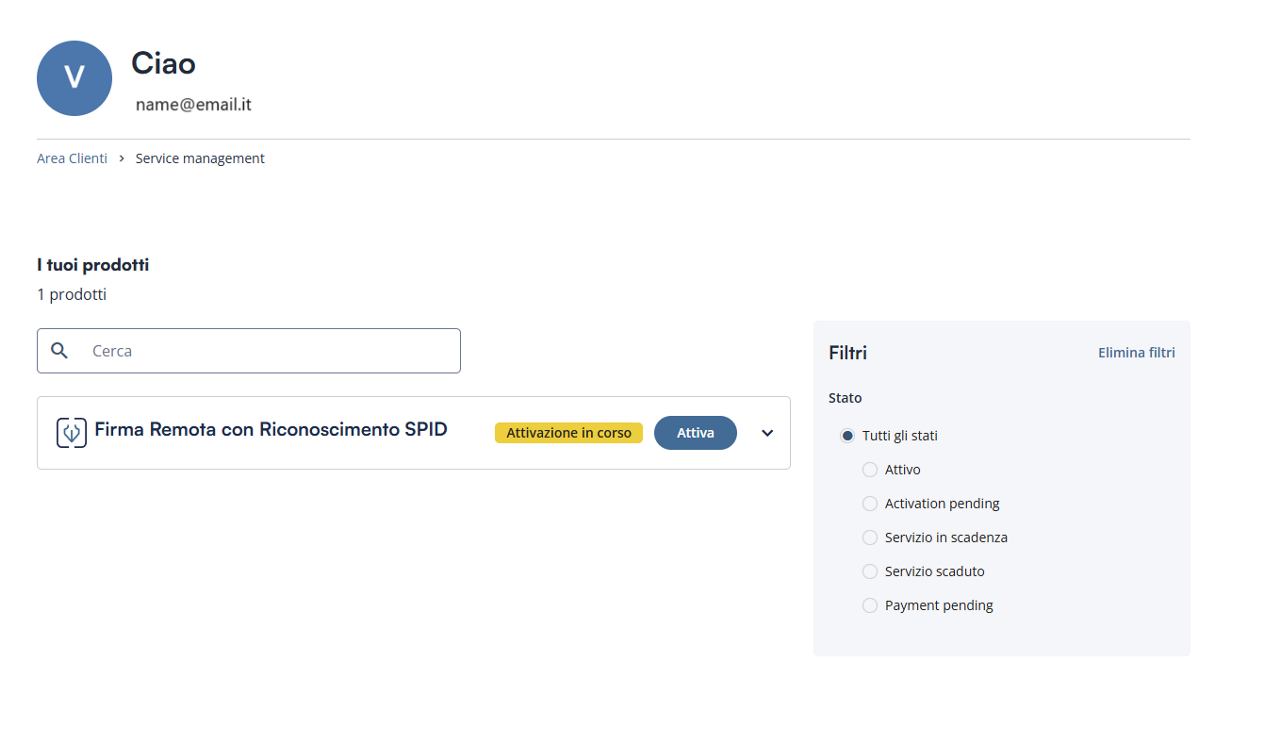This screenshot has width=1280, height=744.
Task: Expand the Firma Remota product row chevron
Action: pyautogui.click(x=767, y=433)
